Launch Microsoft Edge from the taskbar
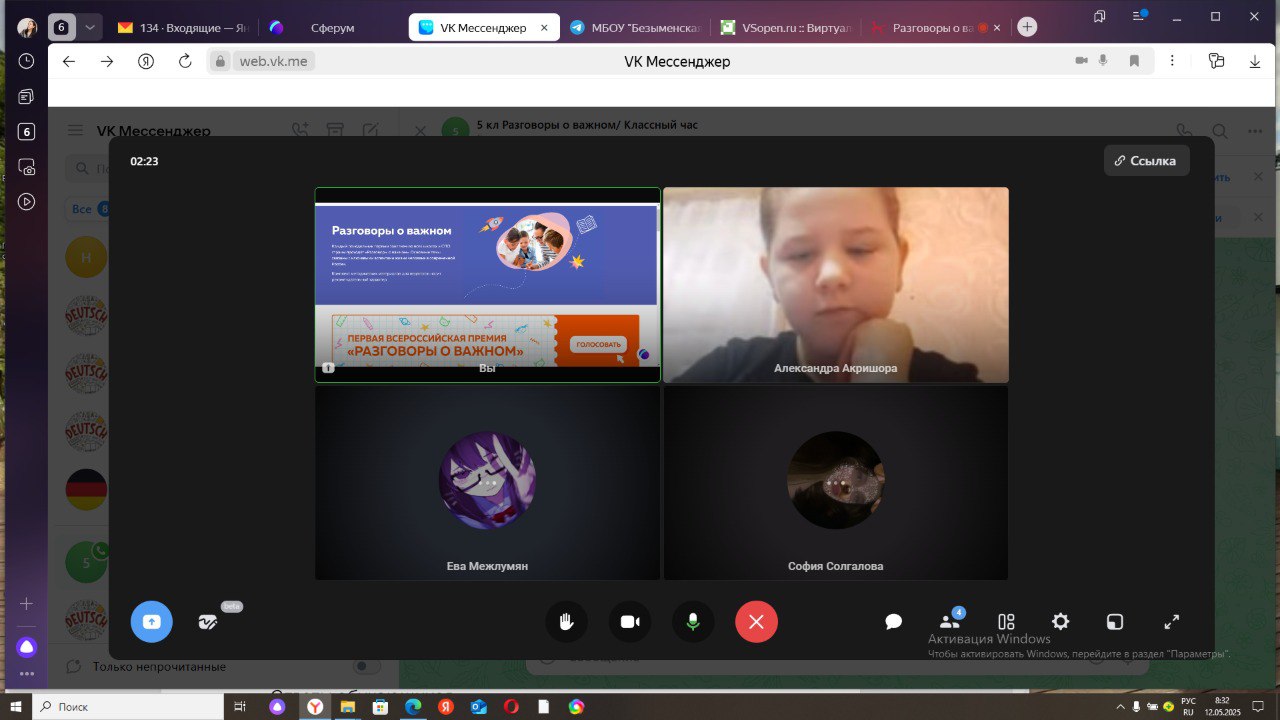 coord(412,706)
